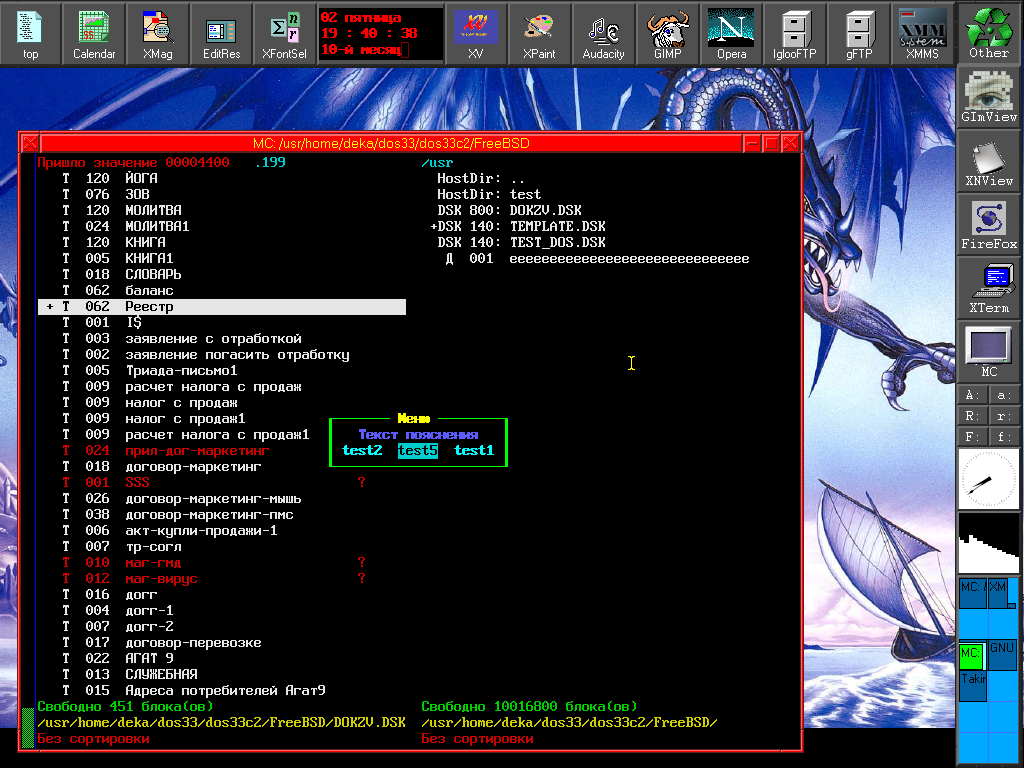The height and width of the screenshot is (768, 1024).
Task: Select the long eeeeee file row
Action: (597, 259)
